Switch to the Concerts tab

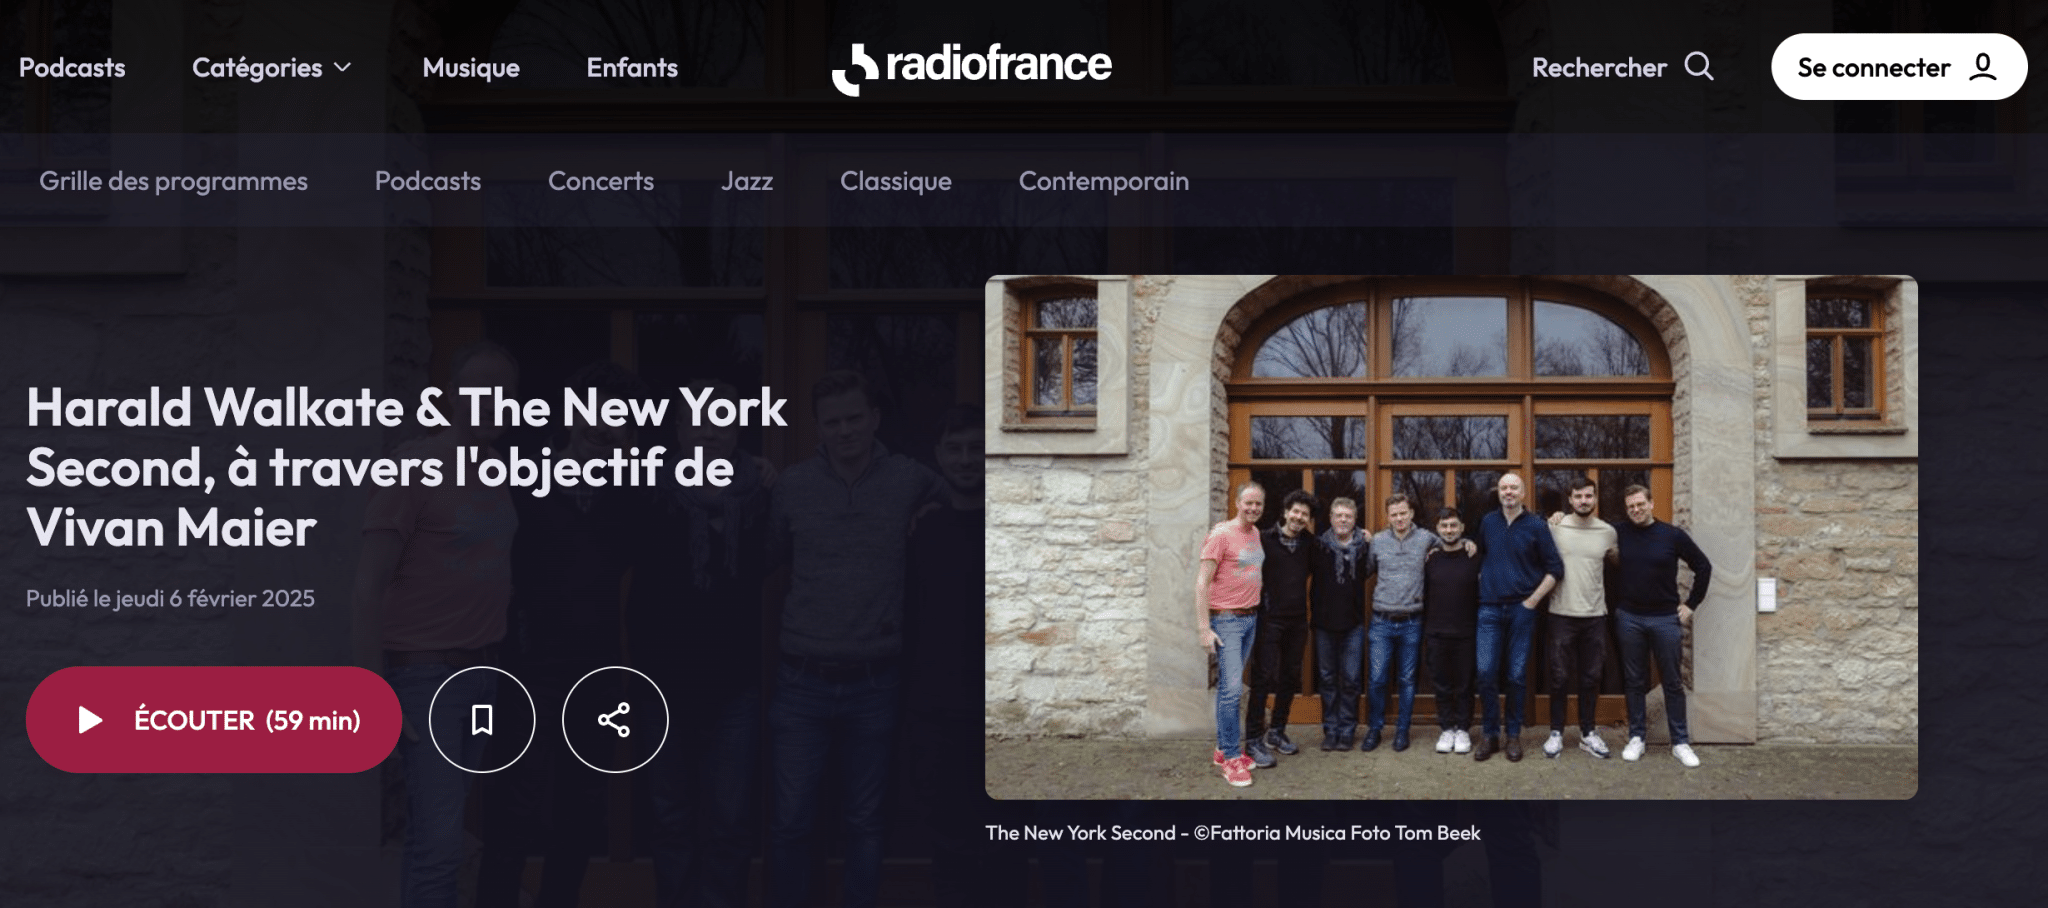pos(601,181)
